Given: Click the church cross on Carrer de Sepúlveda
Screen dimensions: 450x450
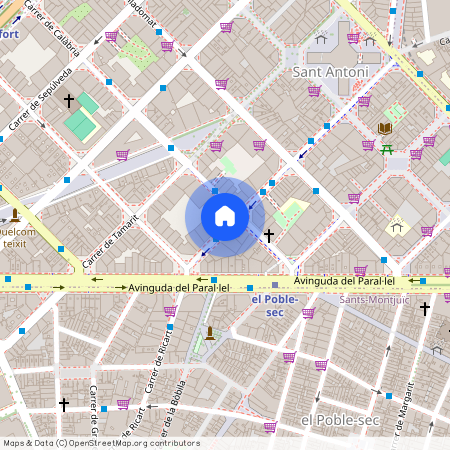Looking at the screenshot, I should pyautogui.click(x=69, y=101).
